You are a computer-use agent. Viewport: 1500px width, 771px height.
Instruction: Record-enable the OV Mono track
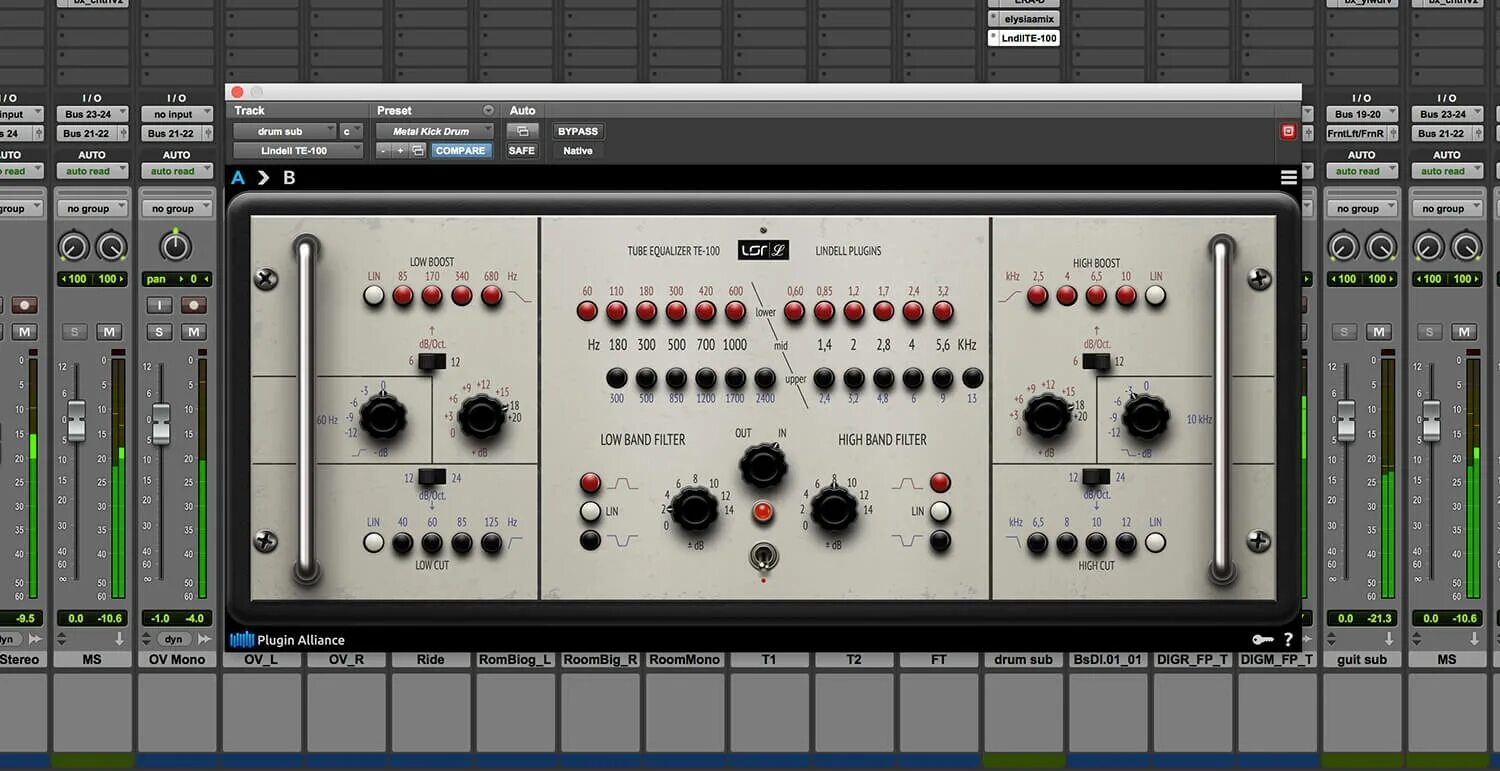194,305
